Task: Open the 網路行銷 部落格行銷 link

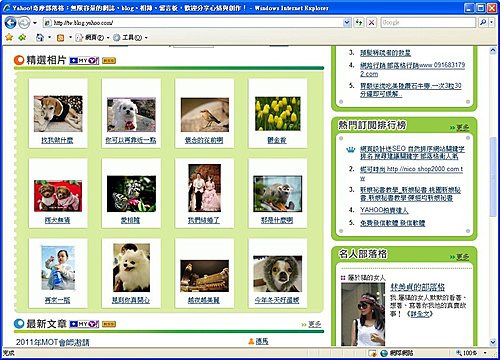Action: pyautogui.click(x=412, y=69)
